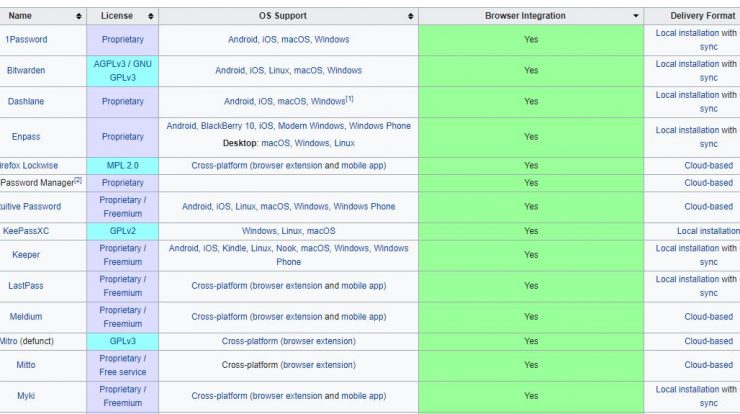The height and width of the screenshot is (414, 740).
Task: Open the 1Password link
Action: point(26,40)
